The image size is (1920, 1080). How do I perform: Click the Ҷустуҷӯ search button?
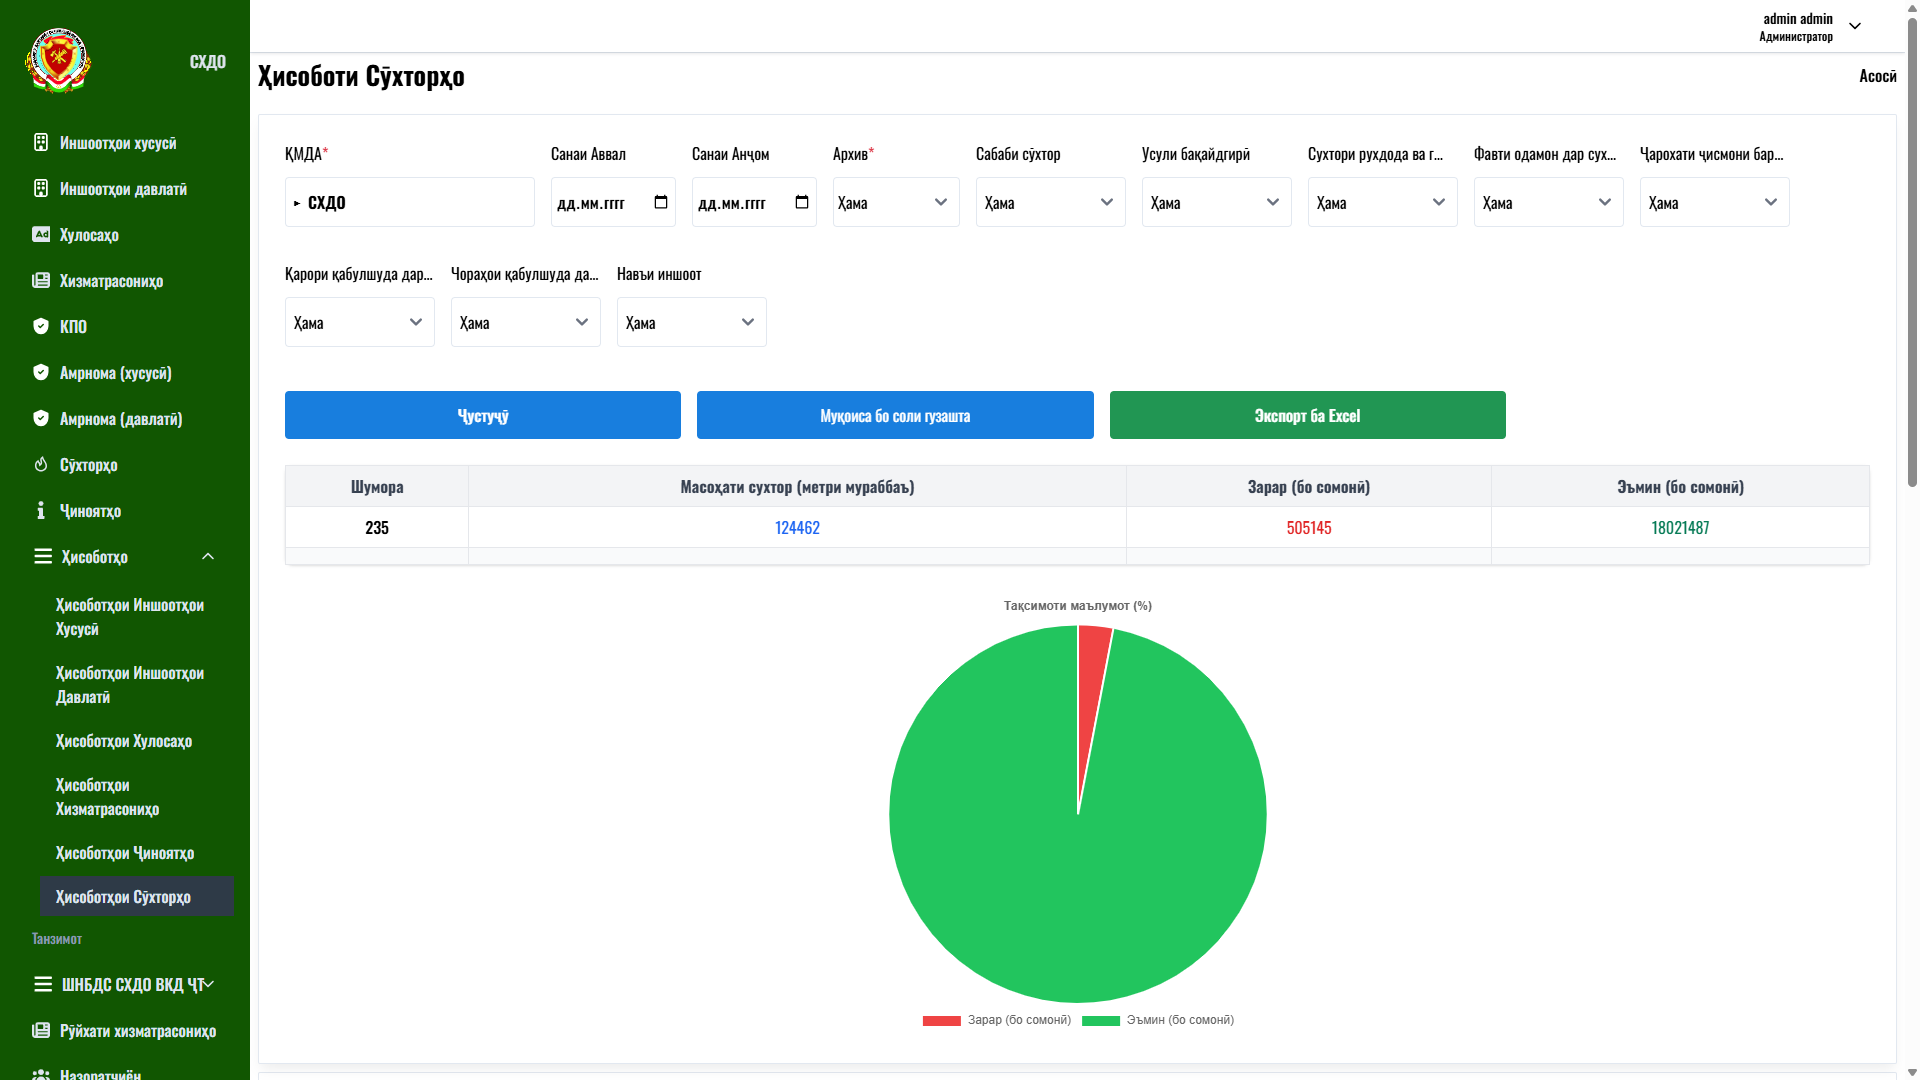click(x=483, y=415)
